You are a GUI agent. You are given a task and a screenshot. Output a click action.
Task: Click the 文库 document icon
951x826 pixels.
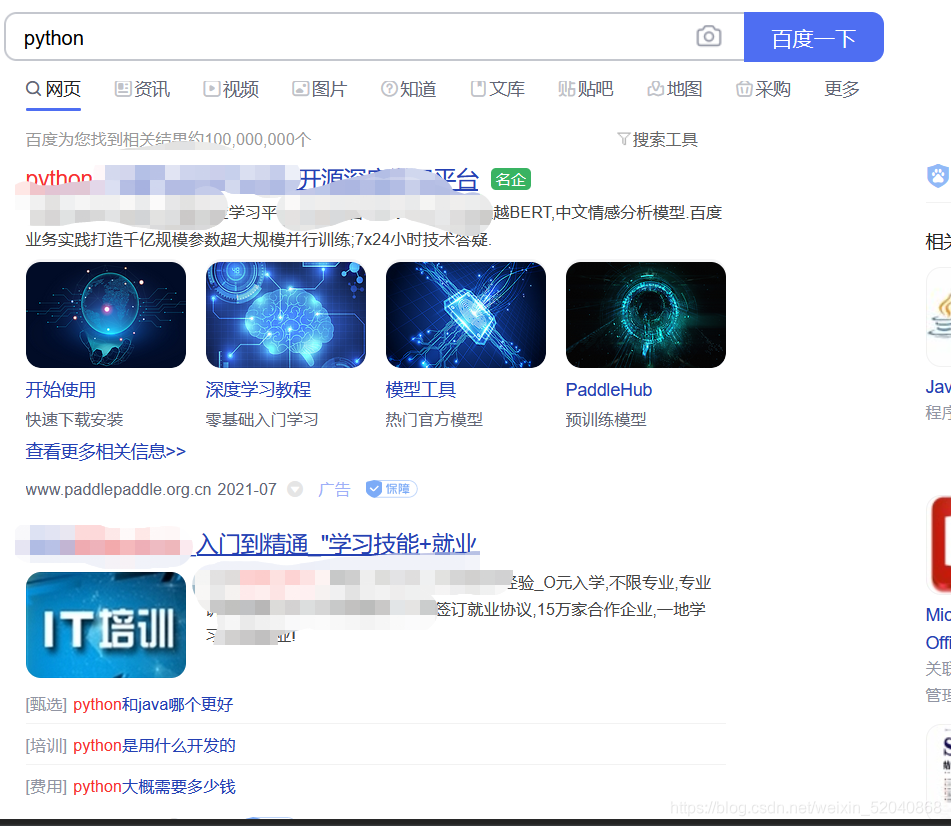tap(479, 89)
